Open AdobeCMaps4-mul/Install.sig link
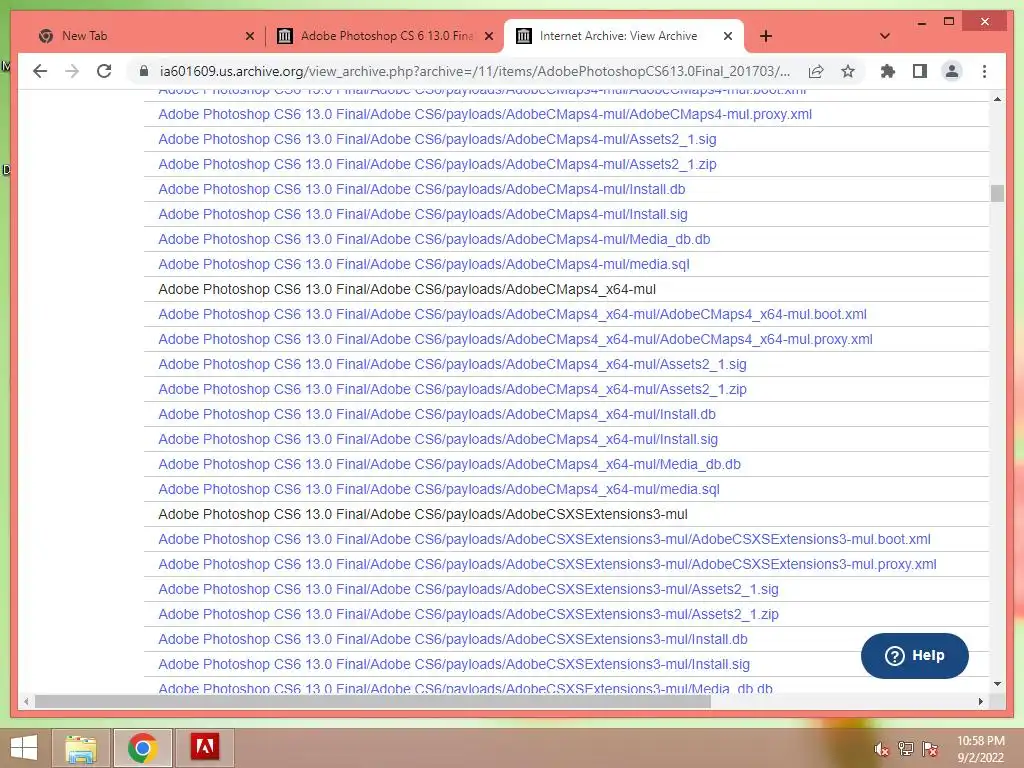1024x768 pixels. click(x=423, y=214)
